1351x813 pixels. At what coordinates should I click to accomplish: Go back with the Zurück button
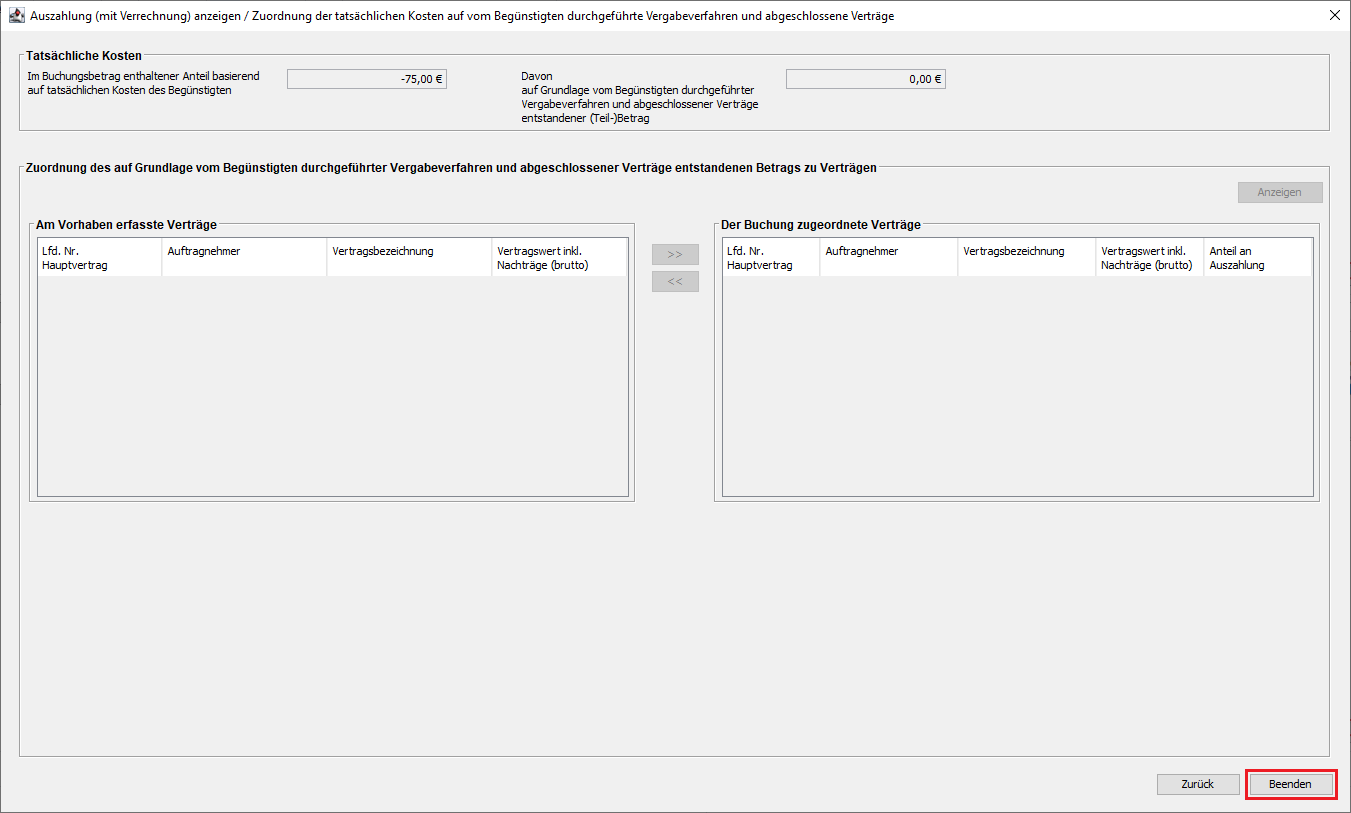point(1197,784)
